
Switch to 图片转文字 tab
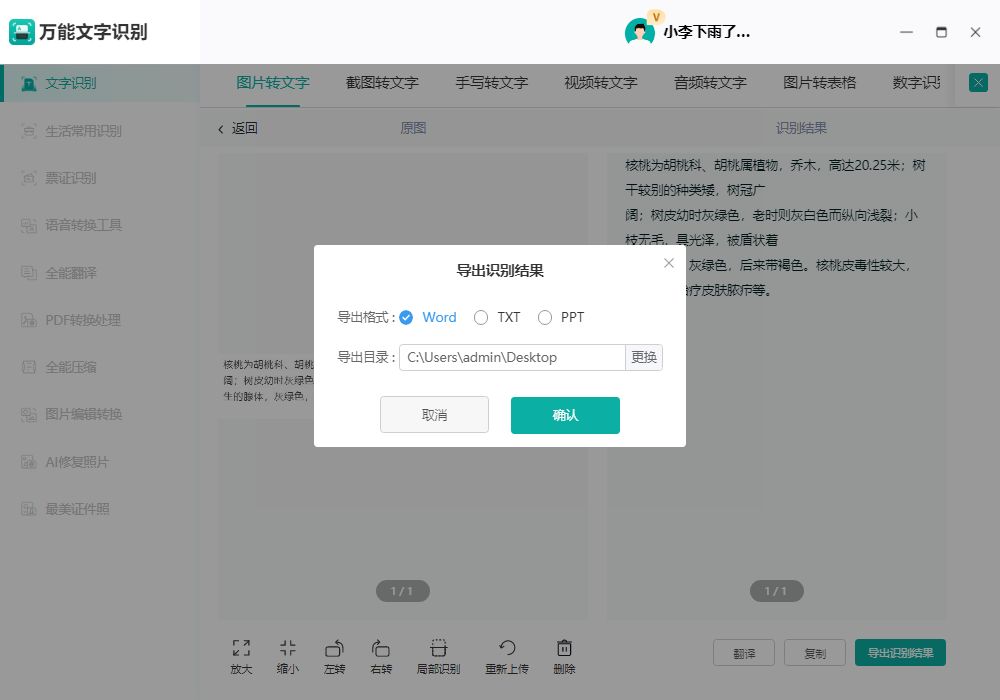coord(272,83)
